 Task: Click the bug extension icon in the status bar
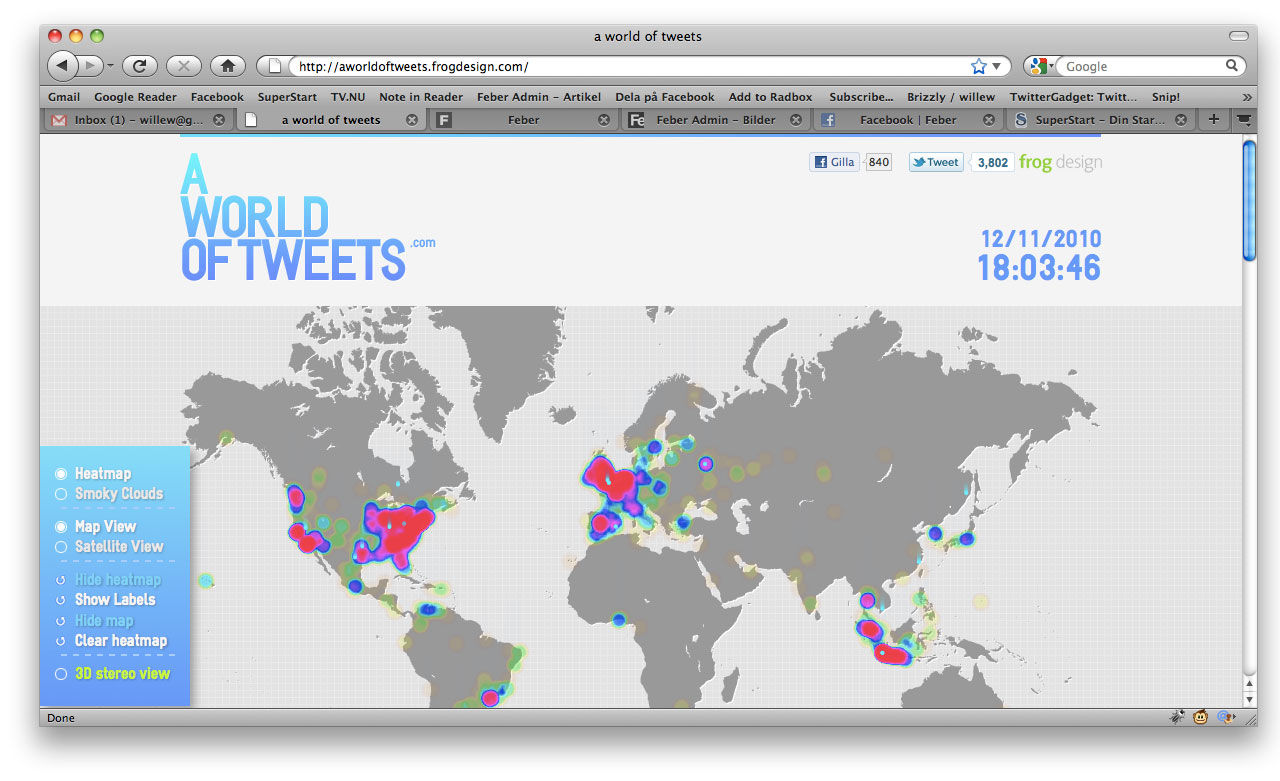(x=1177, y=717)
